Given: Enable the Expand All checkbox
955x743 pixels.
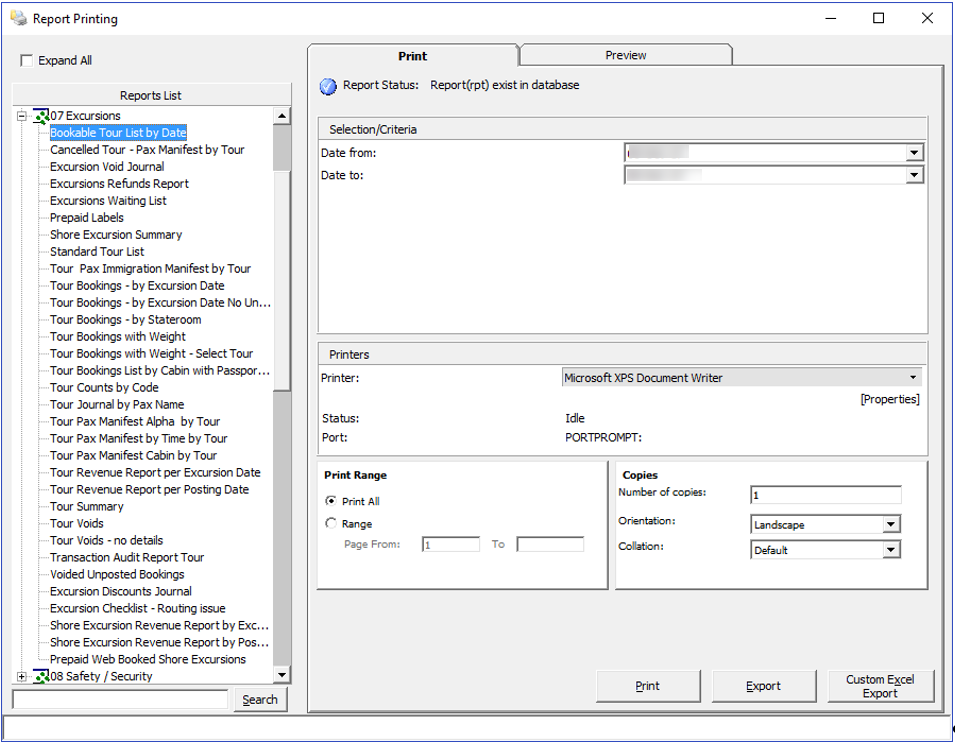Looking at the screenshot, I should pos(25,60).
